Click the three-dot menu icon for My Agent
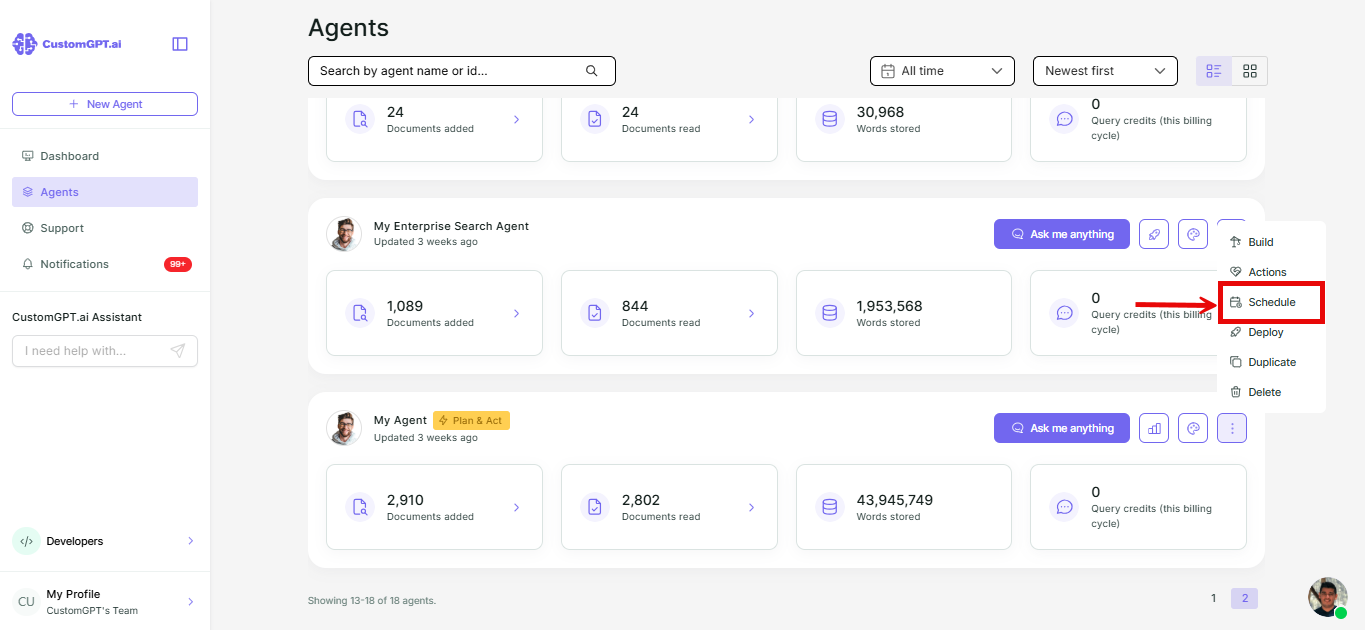 1232,428
